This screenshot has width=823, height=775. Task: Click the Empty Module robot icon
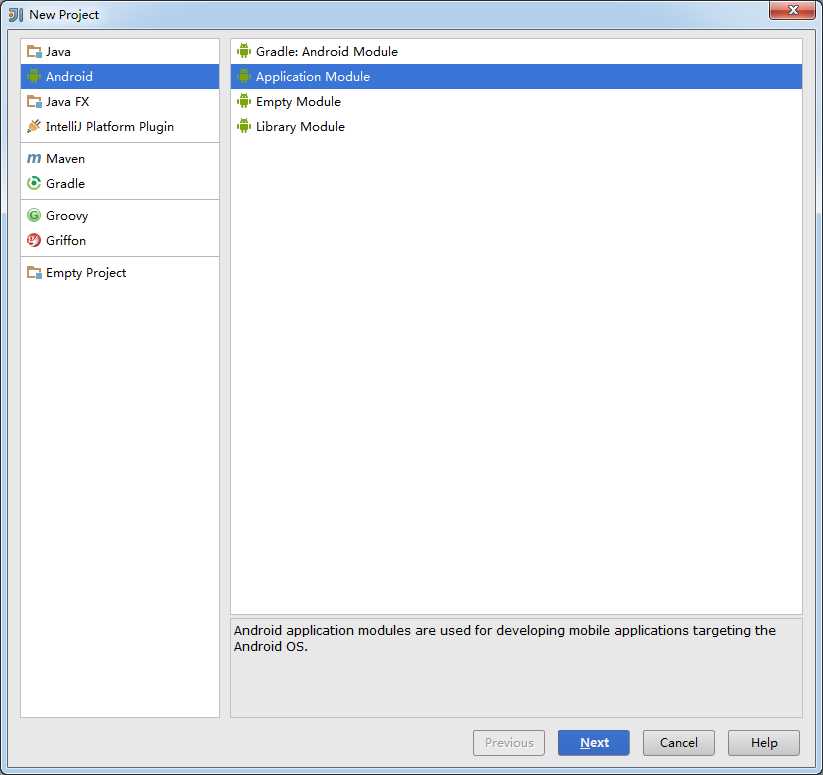244,101
